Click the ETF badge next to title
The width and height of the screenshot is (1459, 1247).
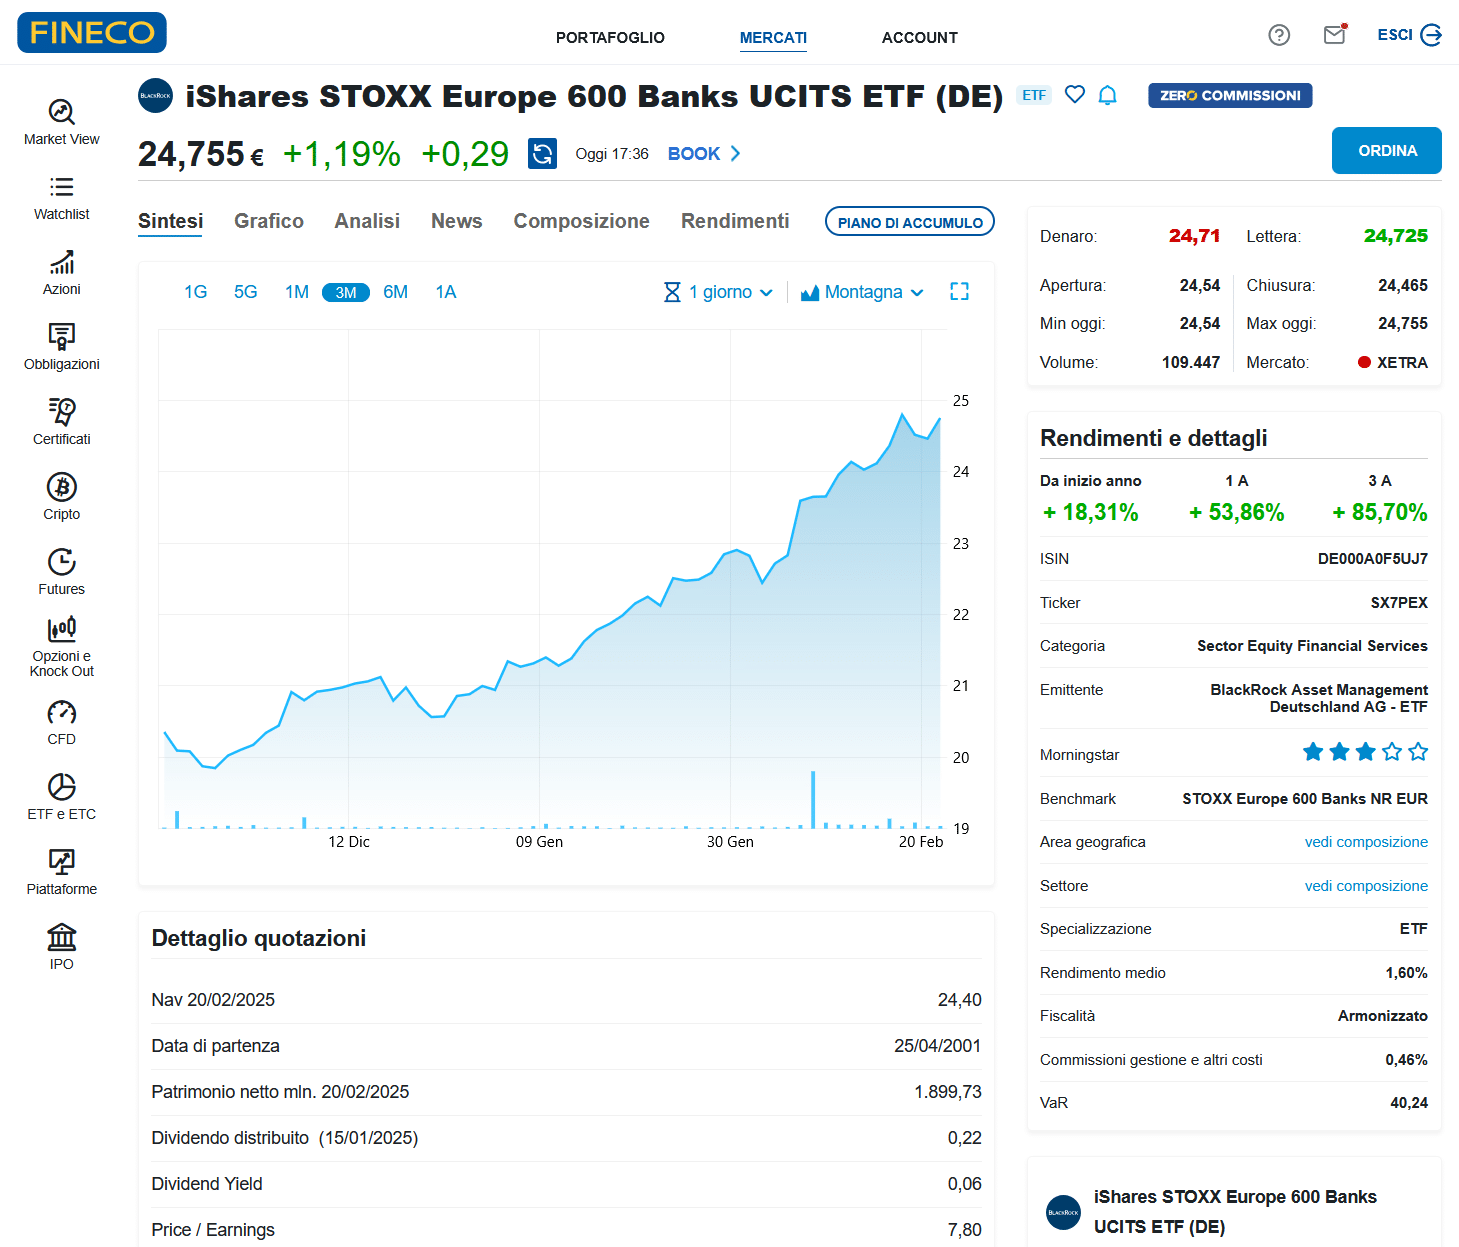1034,95
